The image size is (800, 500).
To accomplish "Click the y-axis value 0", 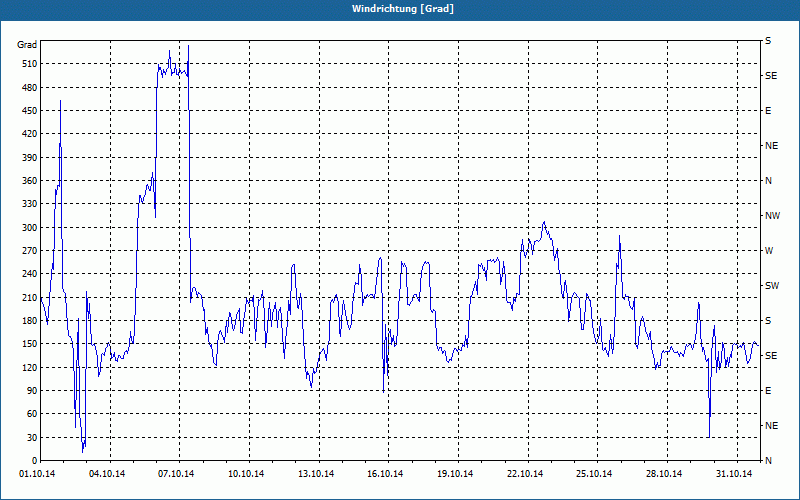I will [35, 461].
